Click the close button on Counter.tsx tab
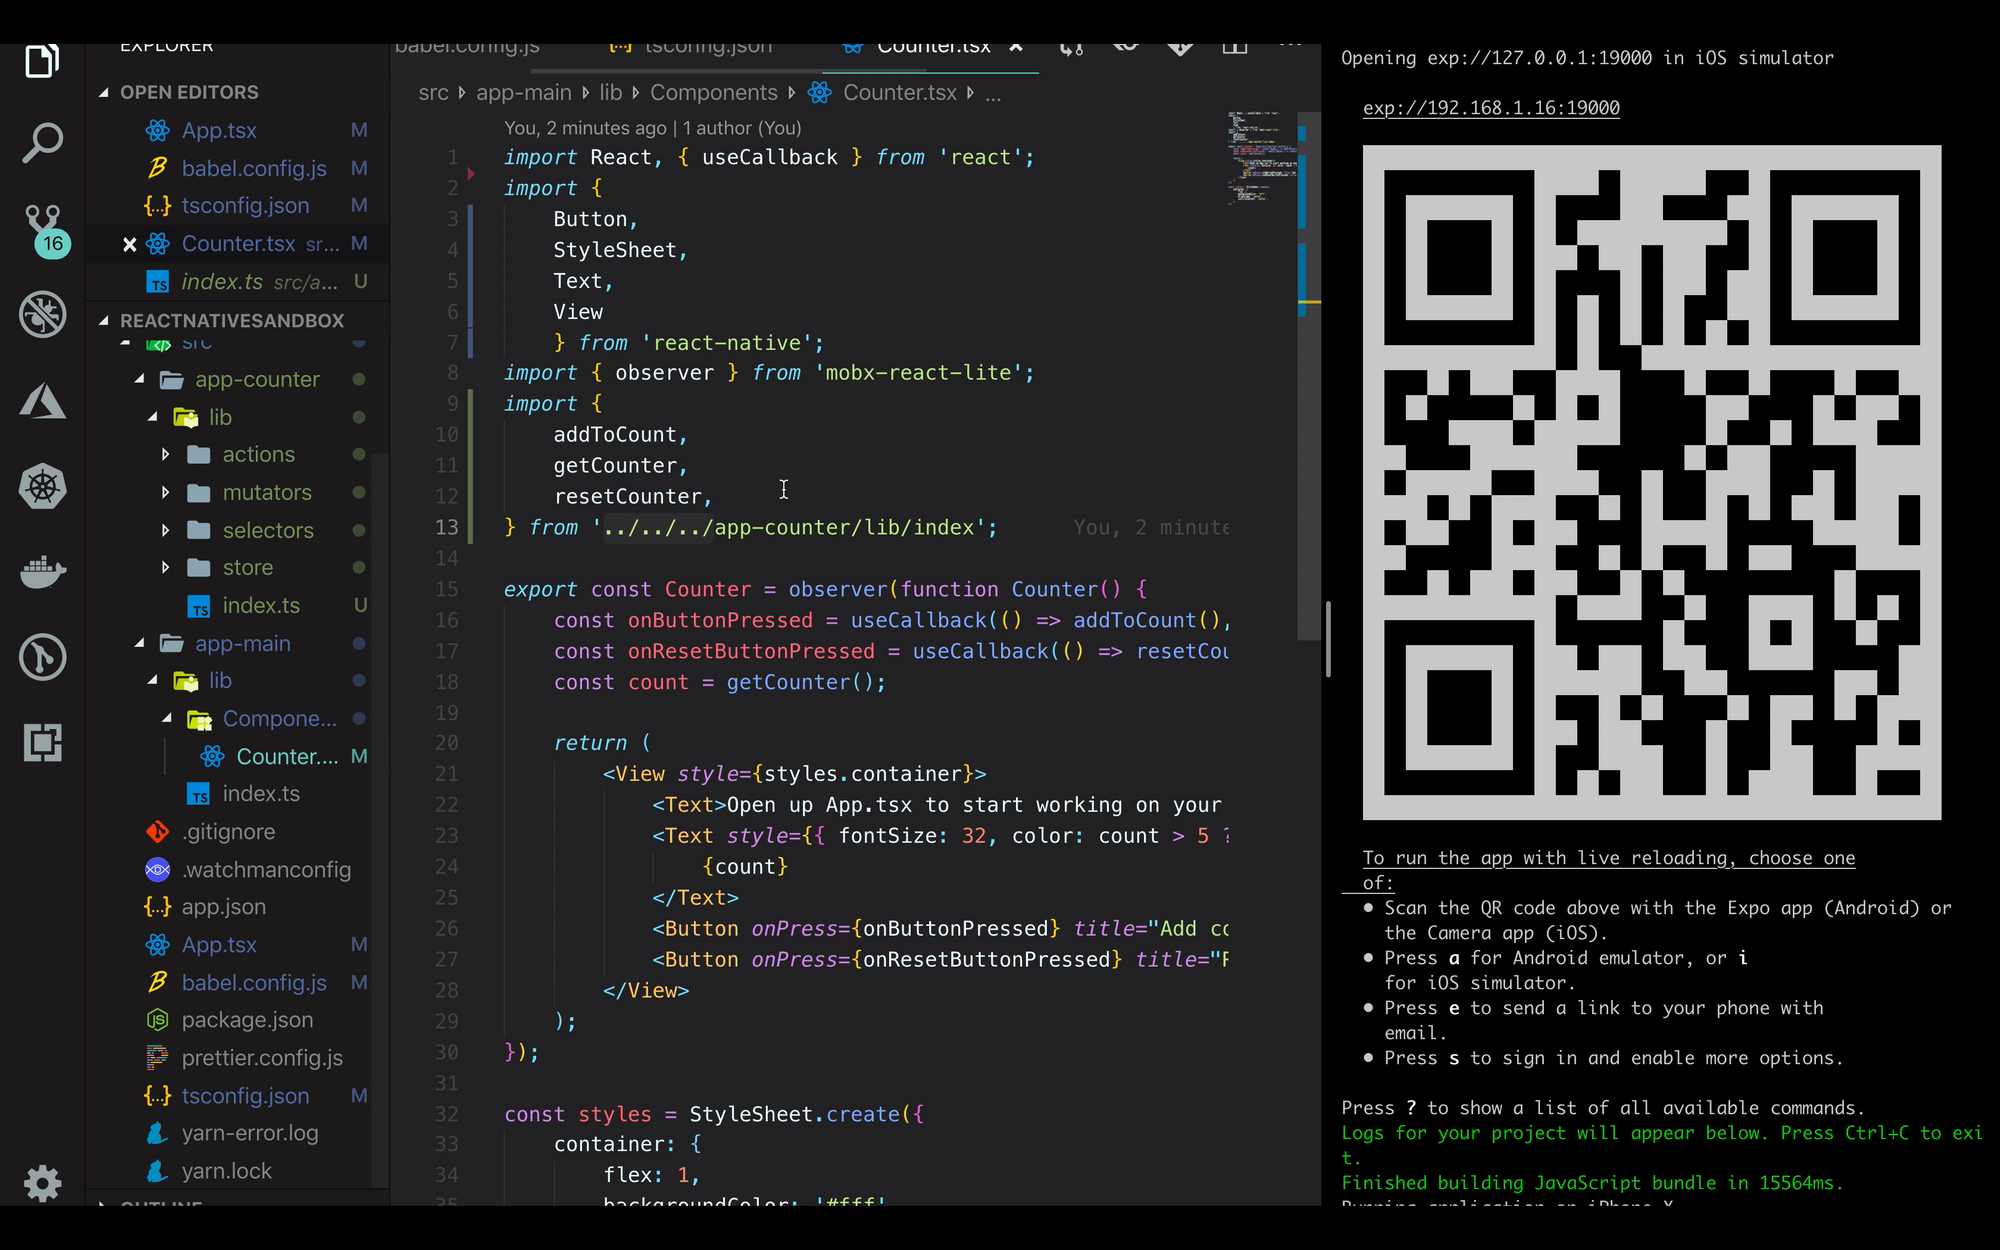2000x1250 pixels. pos(1015,46)
